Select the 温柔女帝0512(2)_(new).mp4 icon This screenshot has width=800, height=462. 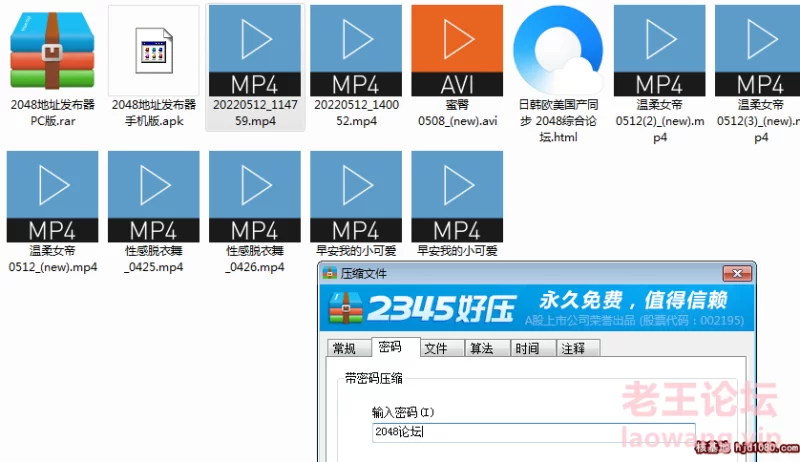(x=660, y=50)
